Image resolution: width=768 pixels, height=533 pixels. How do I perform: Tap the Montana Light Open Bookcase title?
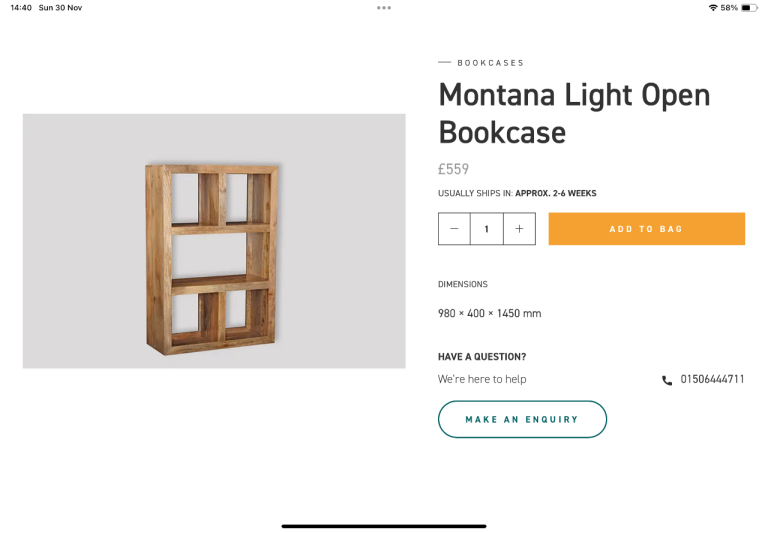[574, 113]
